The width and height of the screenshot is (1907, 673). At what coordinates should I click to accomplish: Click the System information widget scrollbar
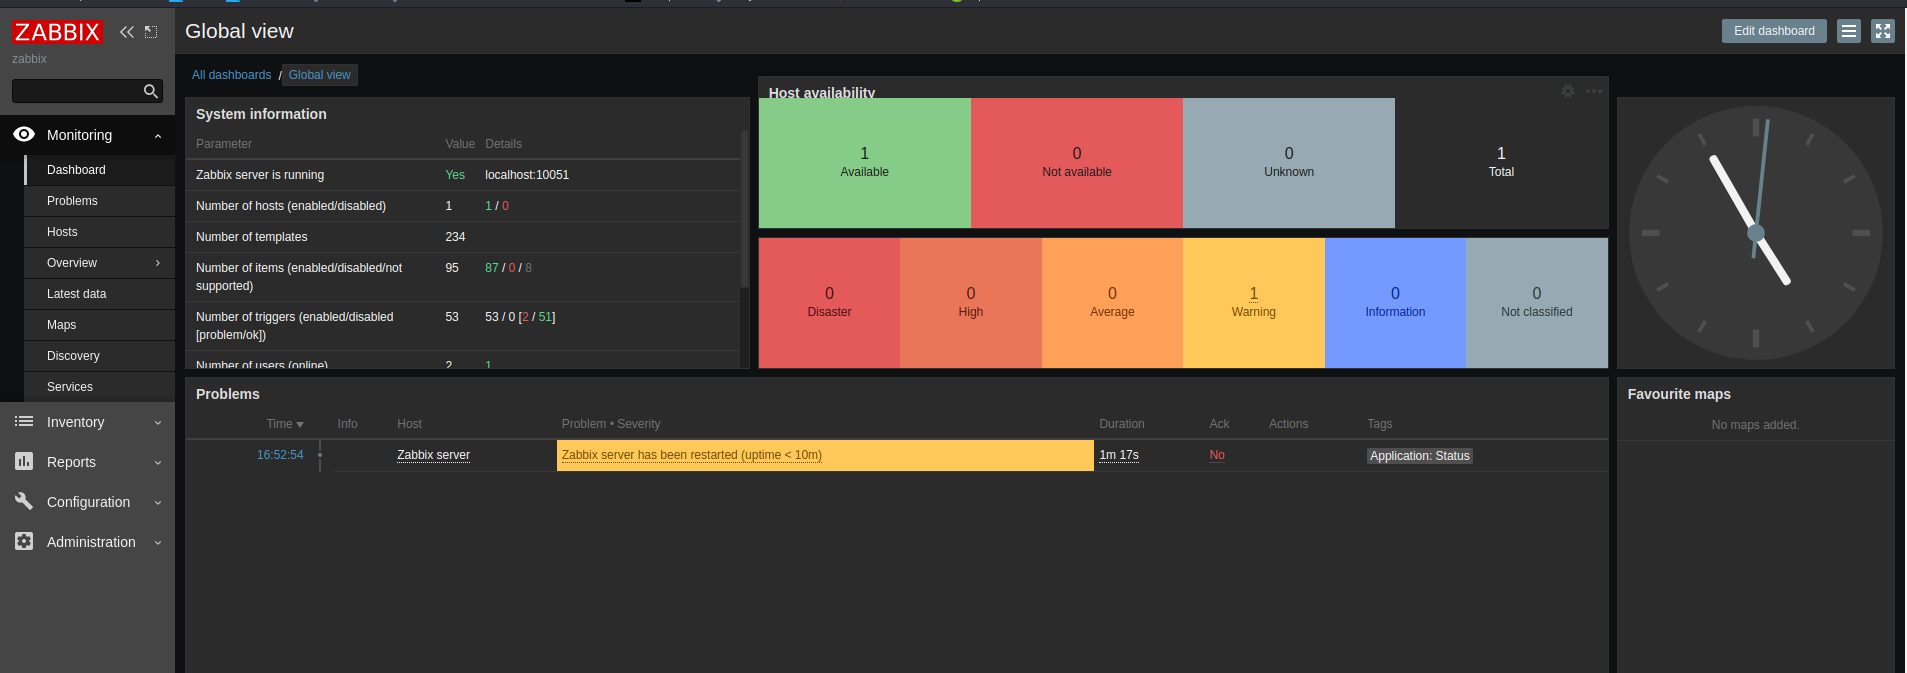pyautogui.click(x=744, y=210)
